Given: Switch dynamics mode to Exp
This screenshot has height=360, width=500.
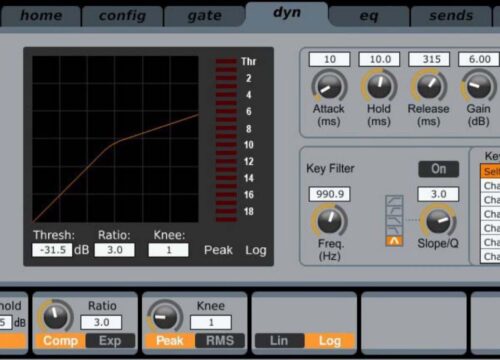Looking at the screenshot, I should [x=110, y=341].
